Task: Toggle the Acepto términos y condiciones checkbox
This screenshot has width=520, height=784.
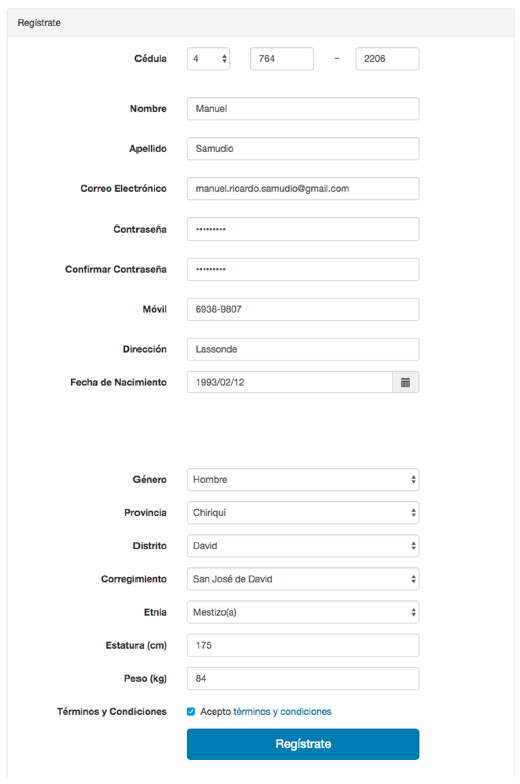Action: coord(191,712)
